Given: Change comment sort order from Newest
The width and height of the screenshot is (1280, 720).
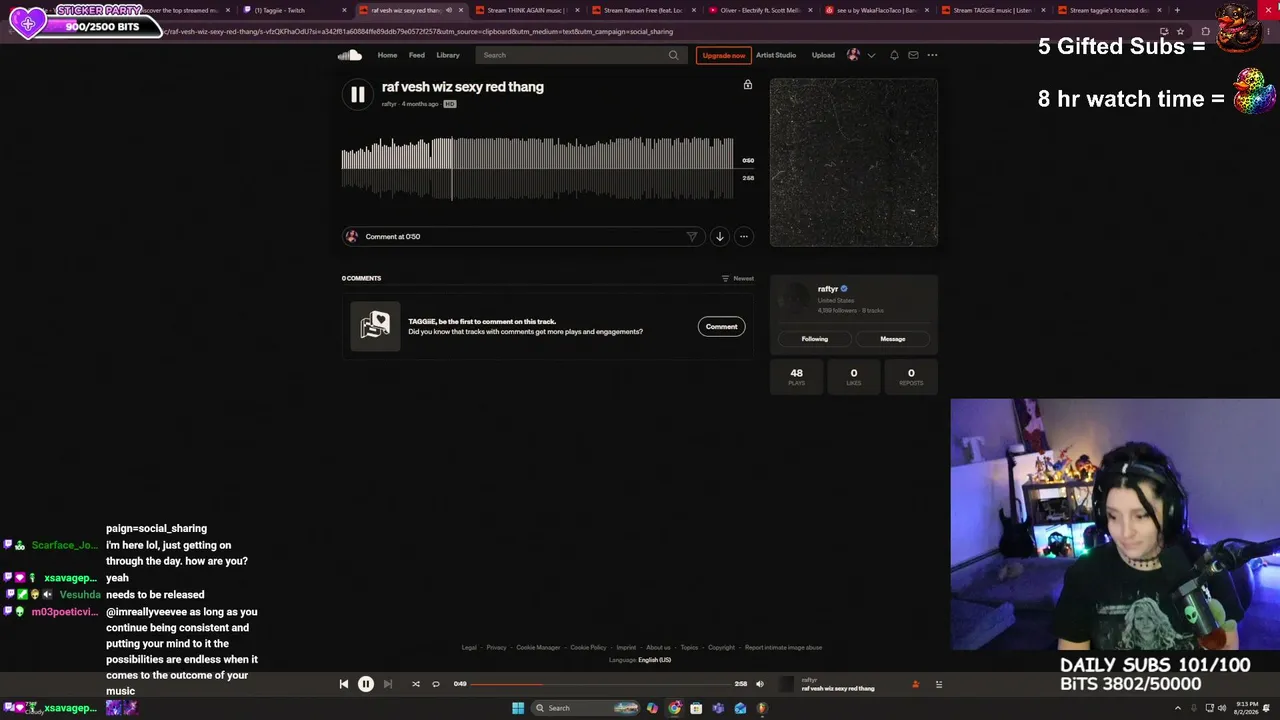Looking at the screenshot, I should [738, 278].
